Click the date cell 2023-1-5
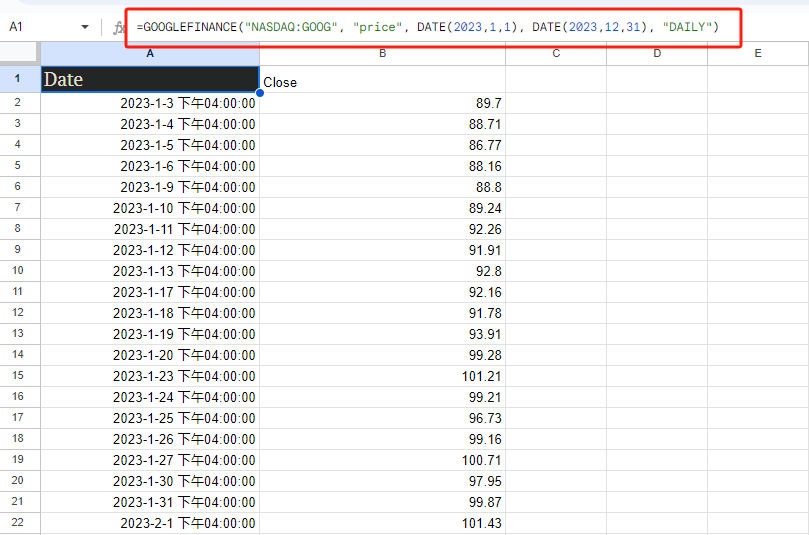 coord(150,145)
